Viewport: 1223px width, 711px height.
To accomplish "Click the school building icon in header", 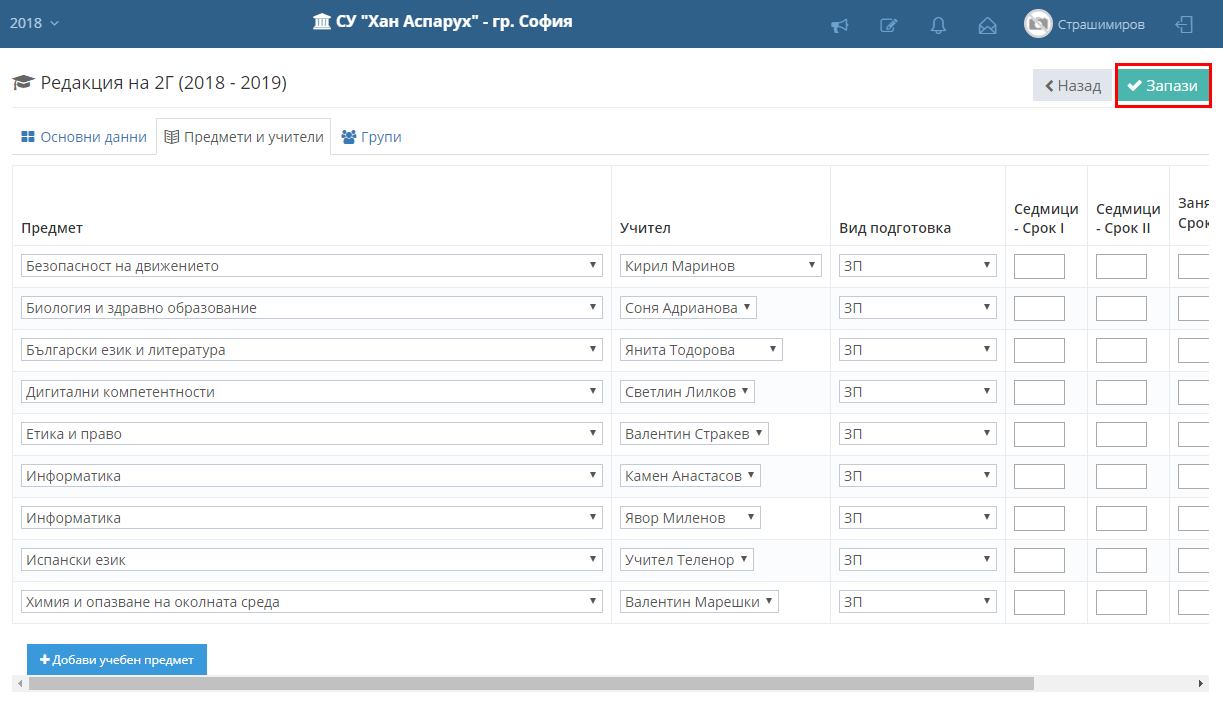I will pyautogui.click(x=322, y=22).
